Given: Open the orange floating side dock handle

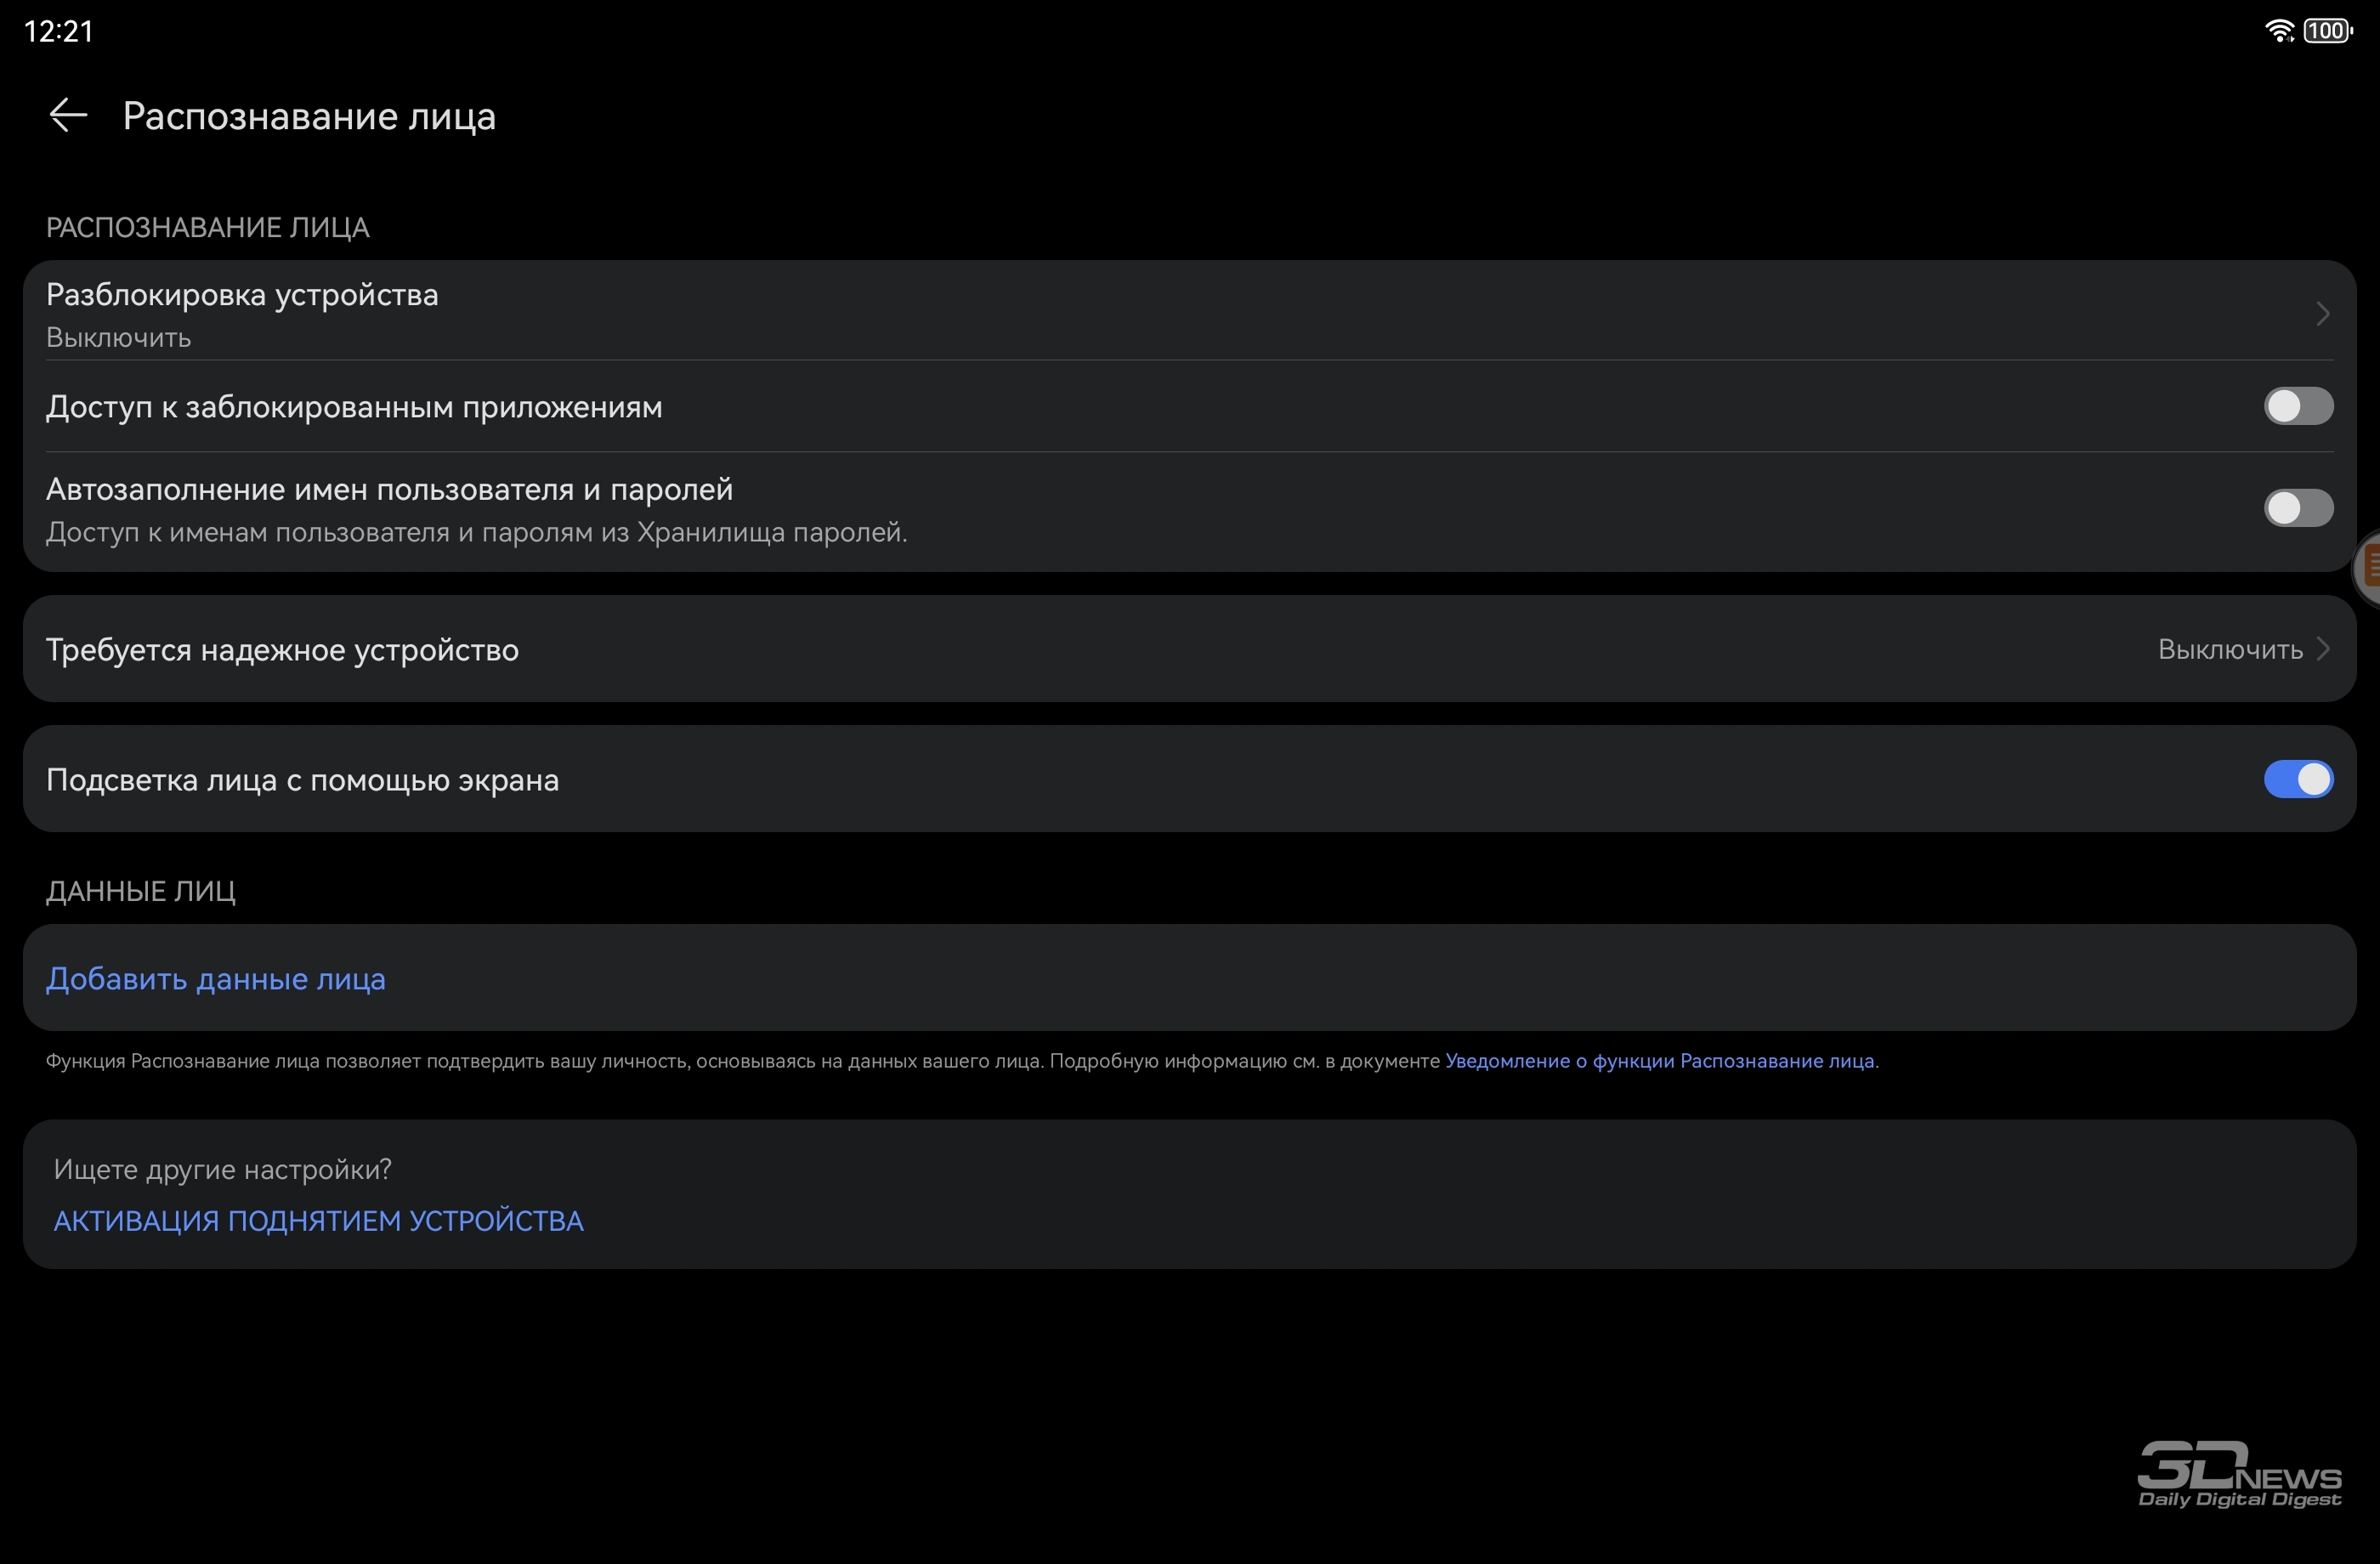Looking at the screenshot, I should (x=2368, y=568).
